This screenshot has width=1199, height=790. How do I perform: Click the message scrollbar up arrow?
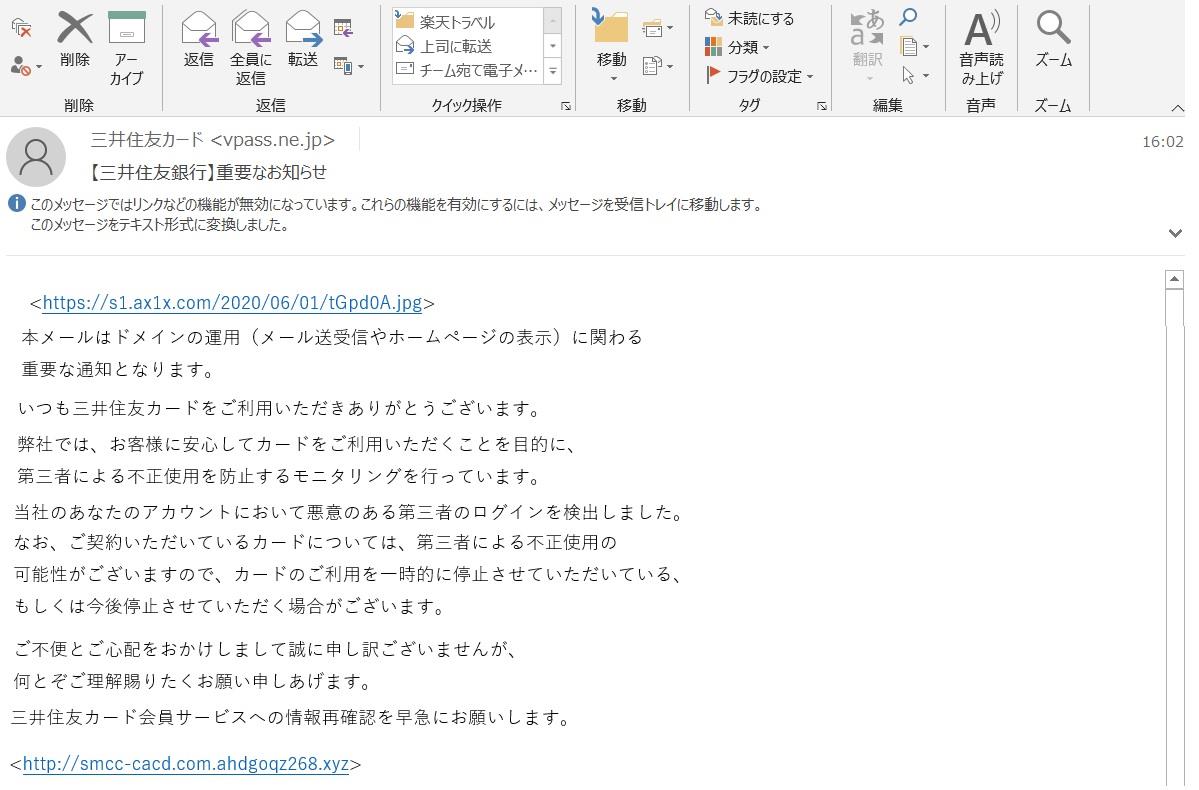click(1175, 280)
